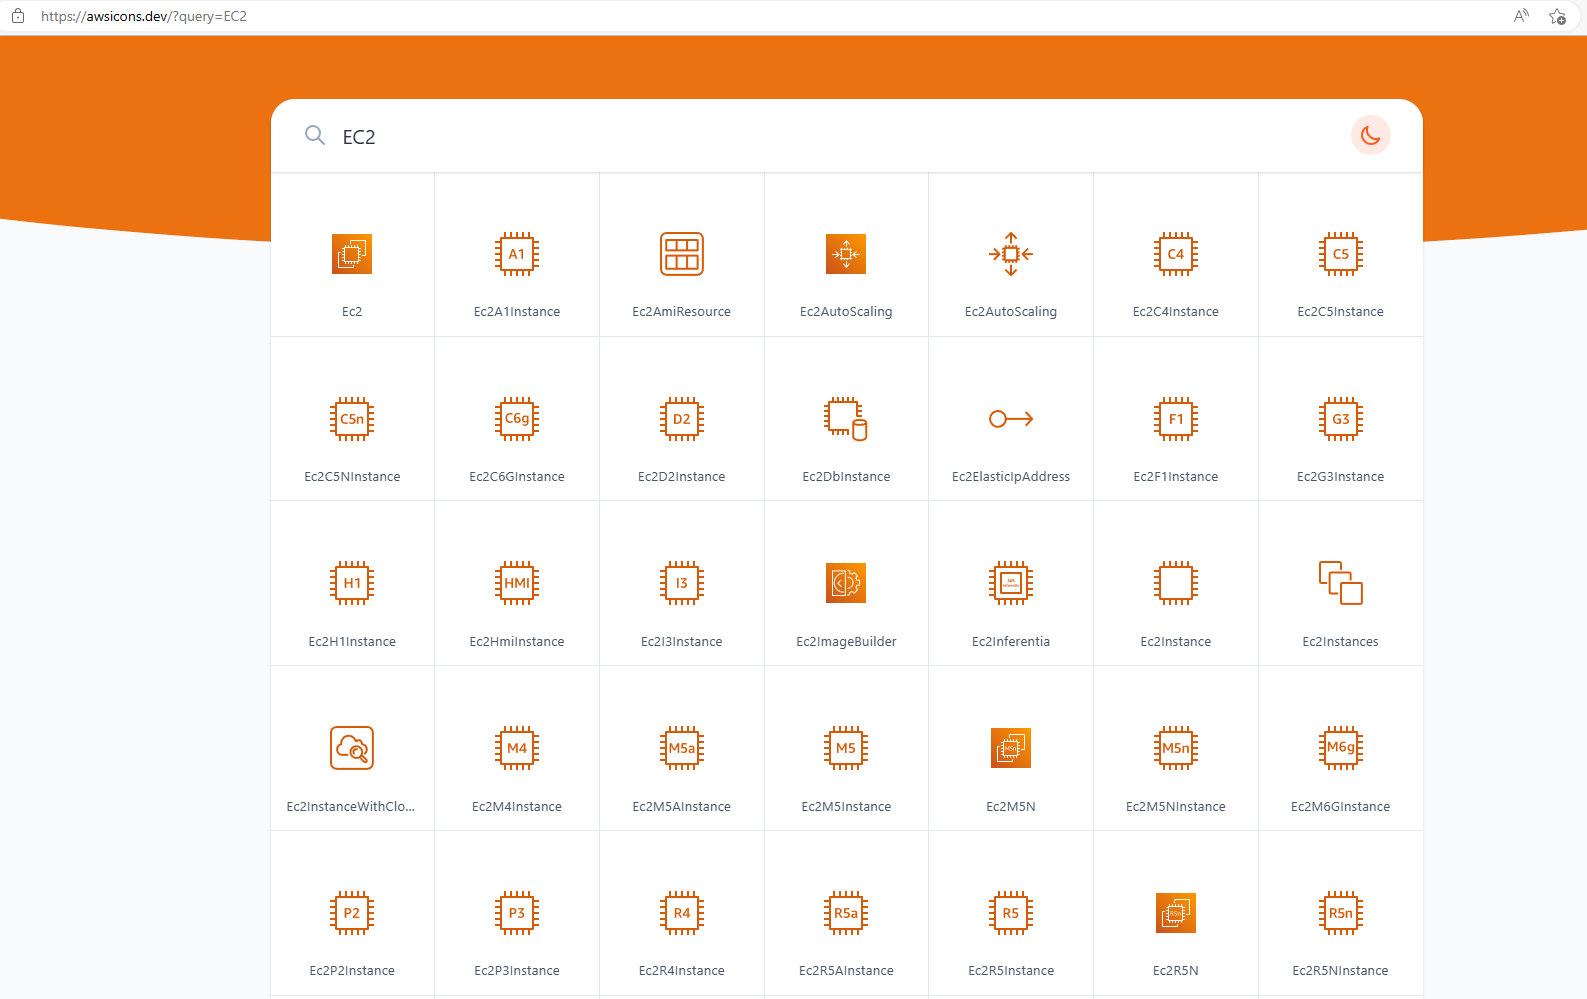Select the M4 instance chip icon
Image resolution: width=1587 pixels, height=999 pixels.
click(x=517, y=748)
